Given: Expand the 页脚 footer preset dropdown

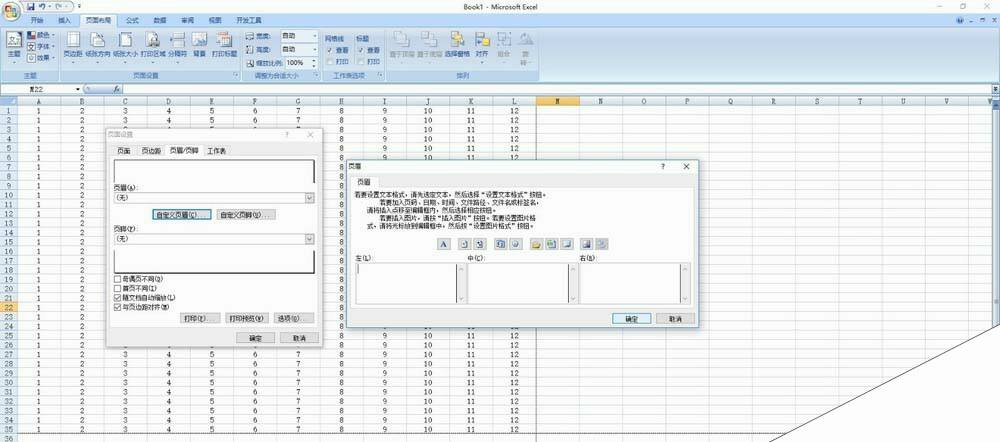Looking at the screenshot, I should [x=310, y=239].
